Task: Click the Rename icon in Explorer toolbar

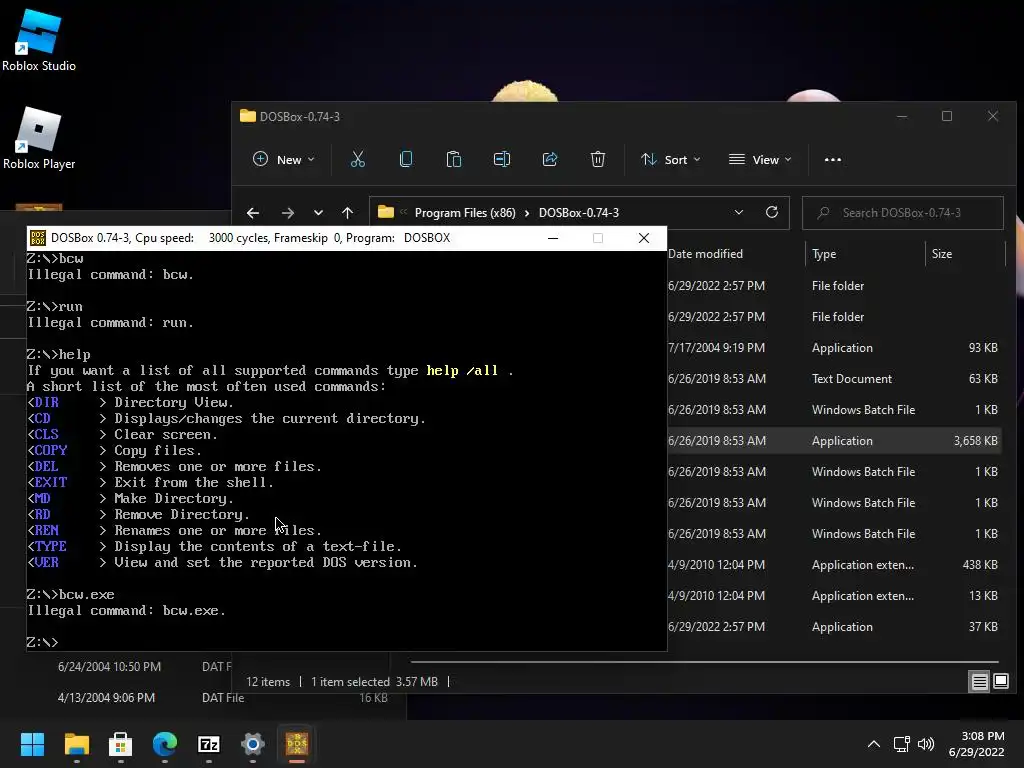Action: pyautogui.click(x=502, y=159)
